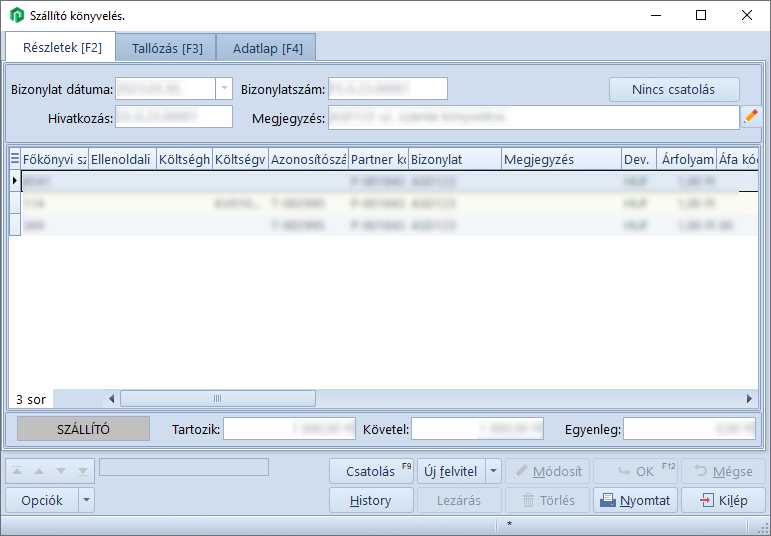Click the right scroll arrow of the grid

point(749,398)
